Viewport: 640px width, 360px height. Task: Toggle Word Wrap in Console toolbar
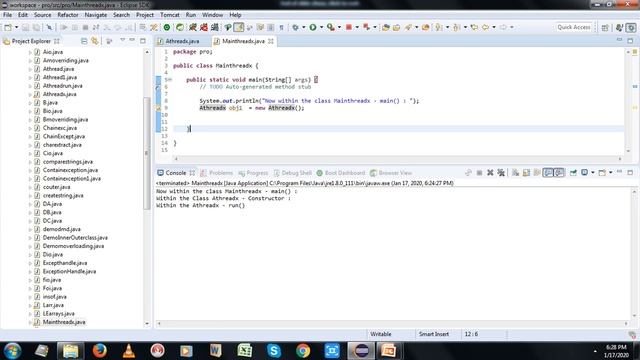(x=537, y=173)
